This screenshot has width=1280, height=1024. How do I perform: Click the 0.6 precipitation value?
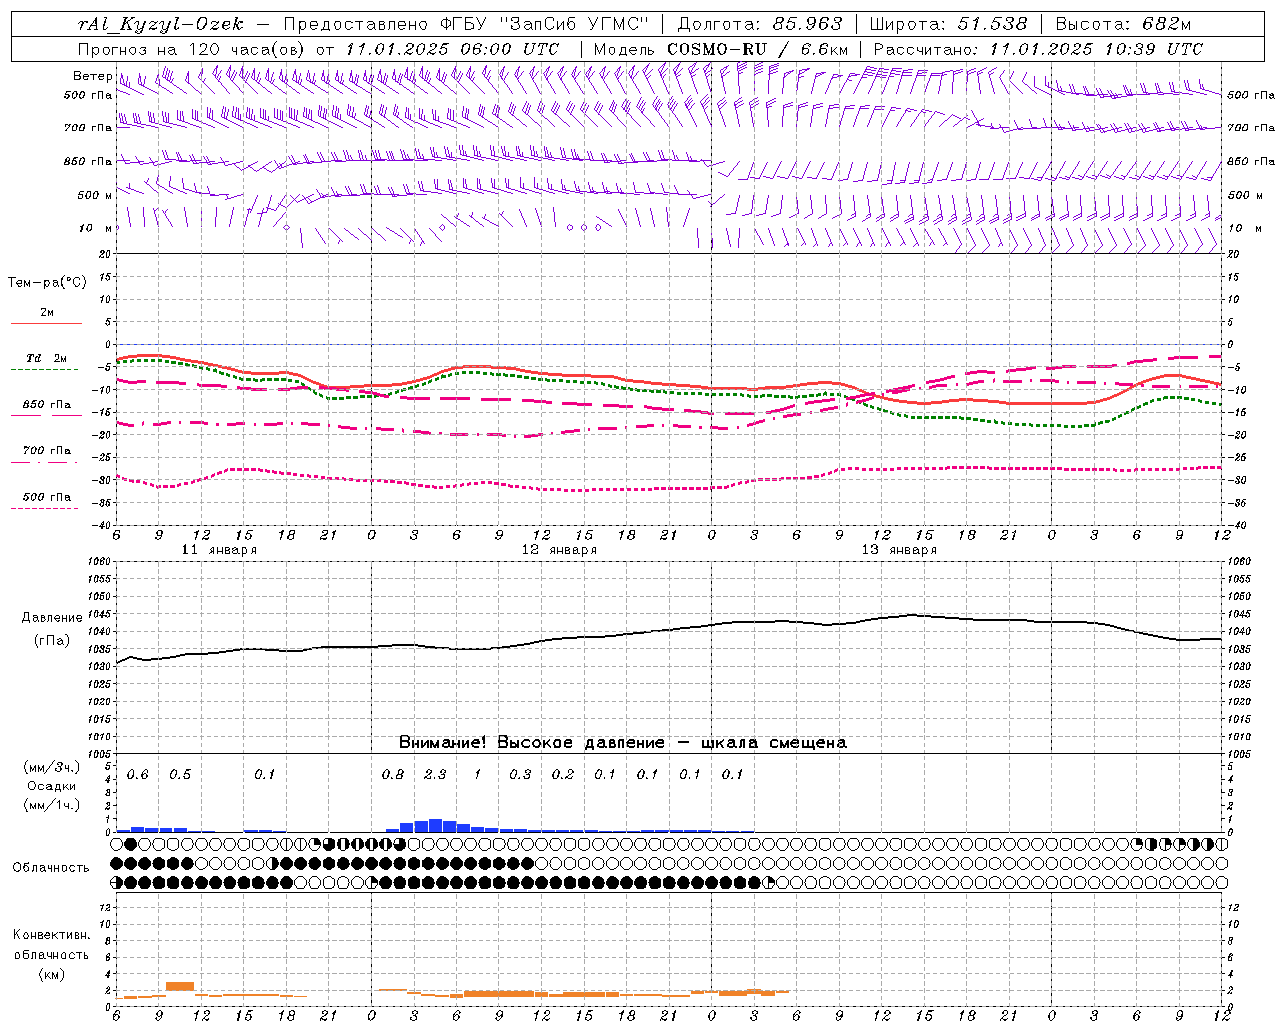[x=137, y=774]
